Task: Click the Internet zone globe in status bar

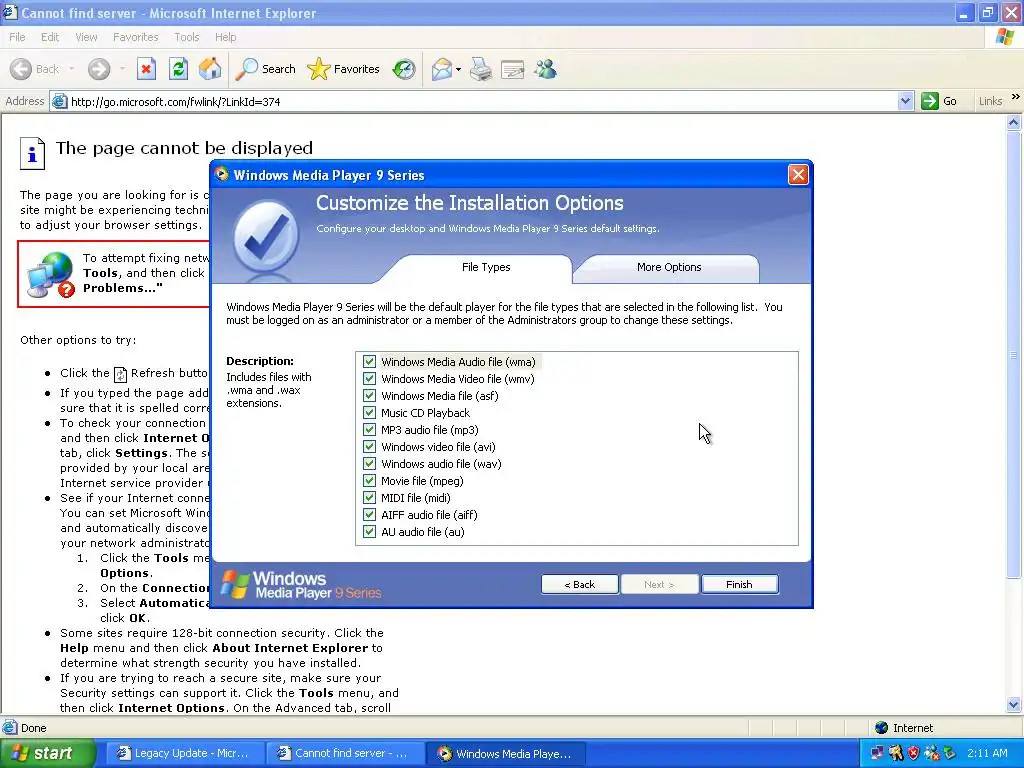Action: coord(881,728)
